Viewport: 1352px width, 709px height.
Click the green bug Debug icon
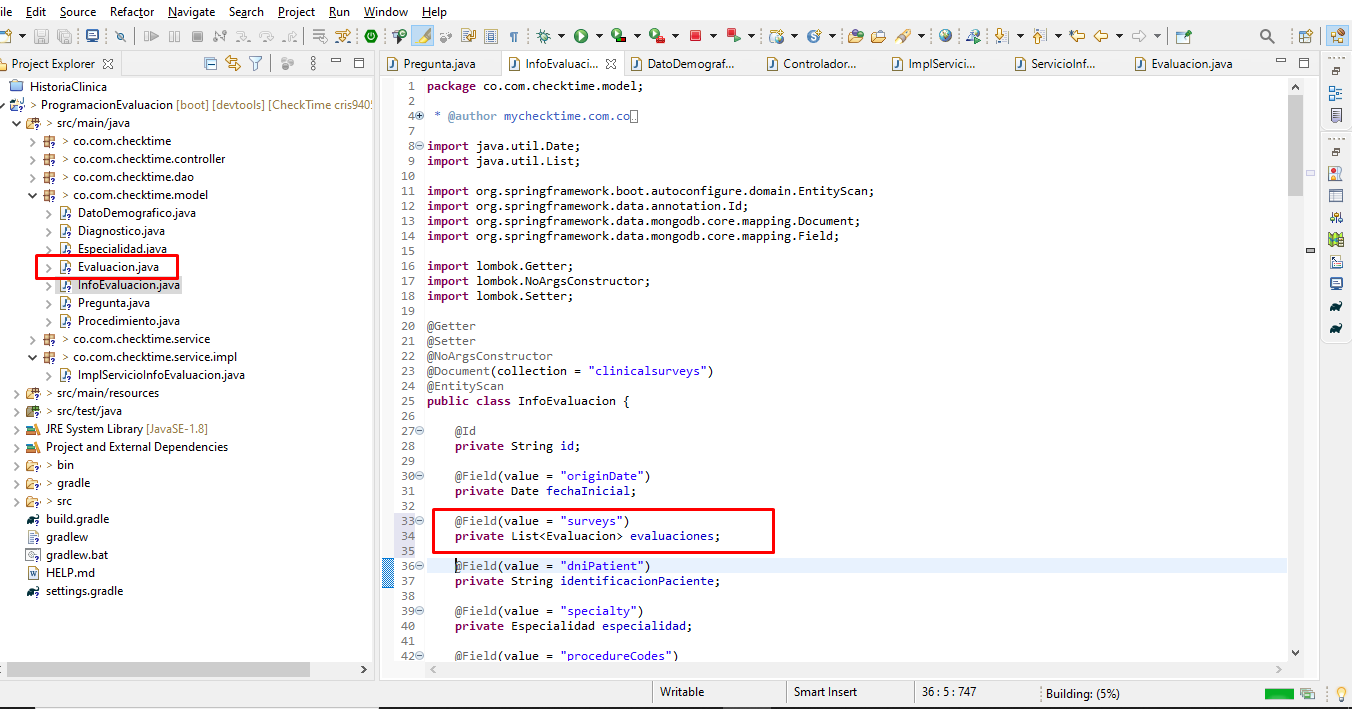tap(543, 36)
